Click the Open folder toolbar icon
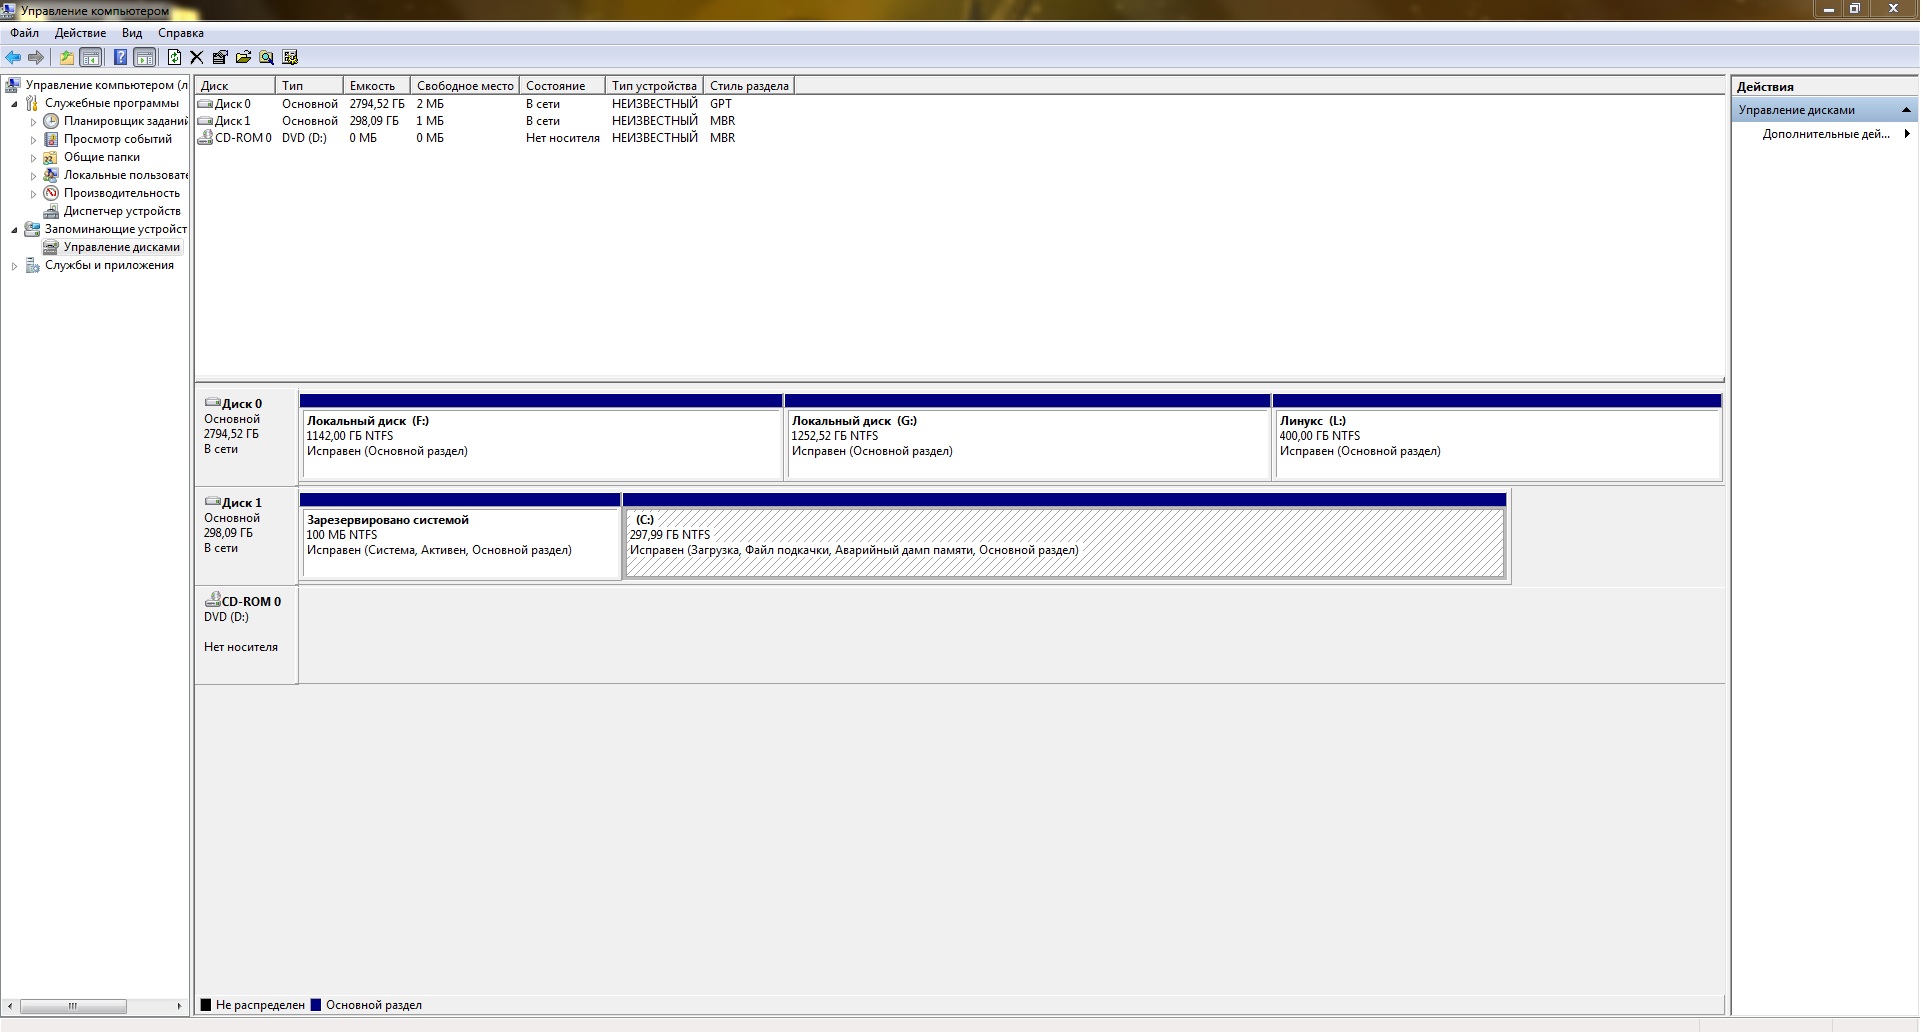 pyautogui.click(x=243, y=57)
